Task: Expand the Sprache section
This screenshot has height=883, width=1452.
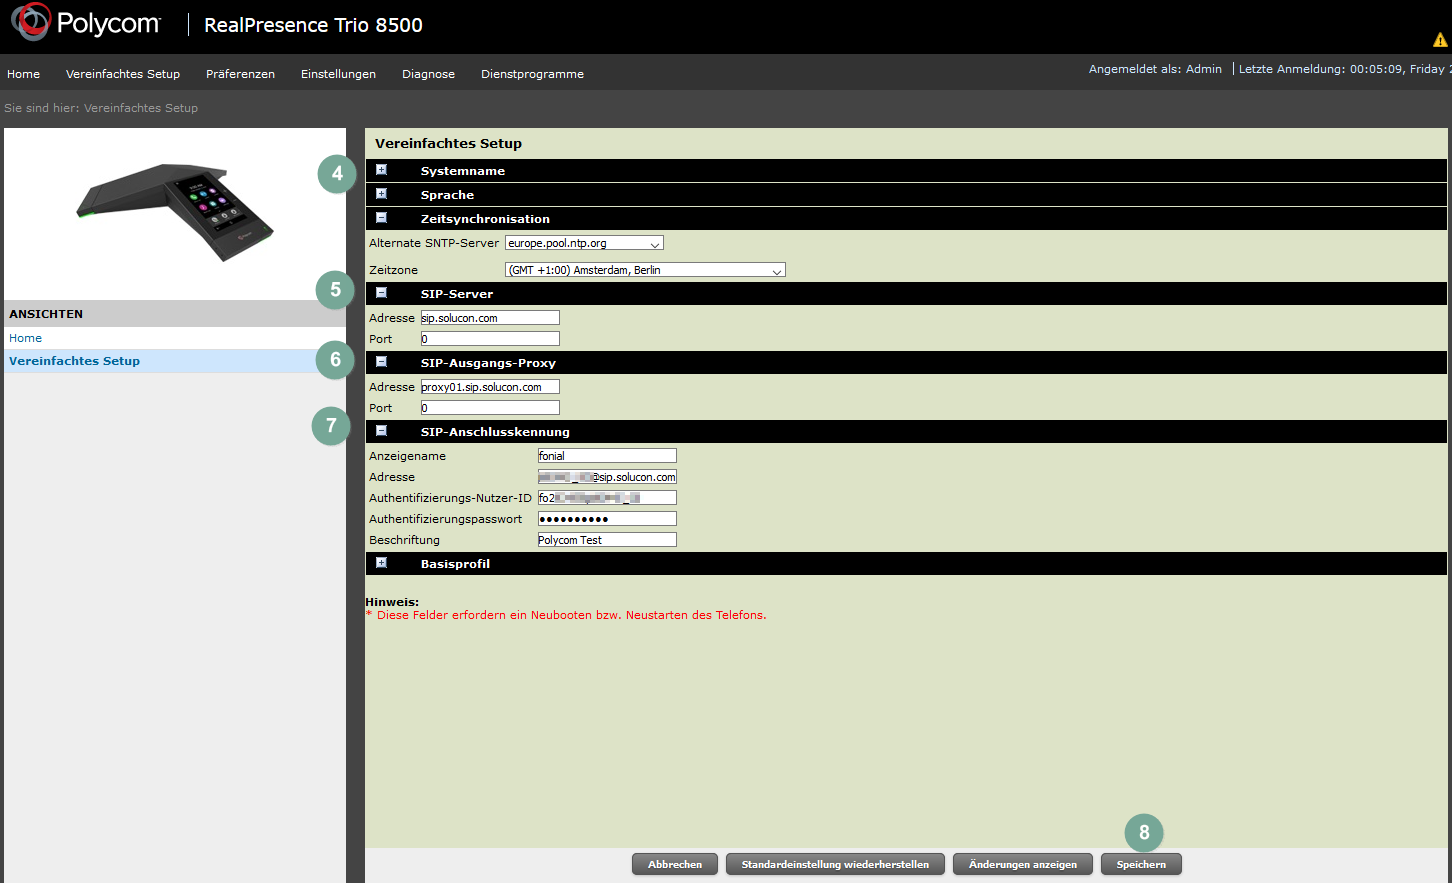Action: [x=381, y=194]
